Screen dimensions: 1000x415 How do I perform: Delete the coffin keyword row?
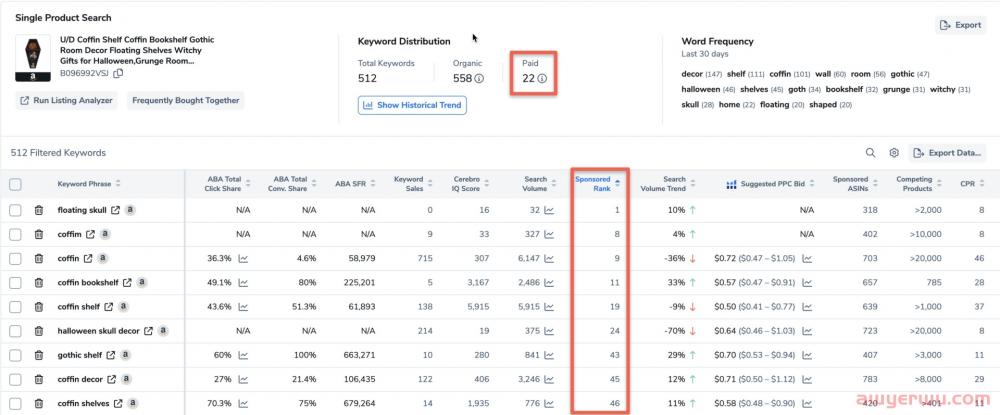coord(39,258)
